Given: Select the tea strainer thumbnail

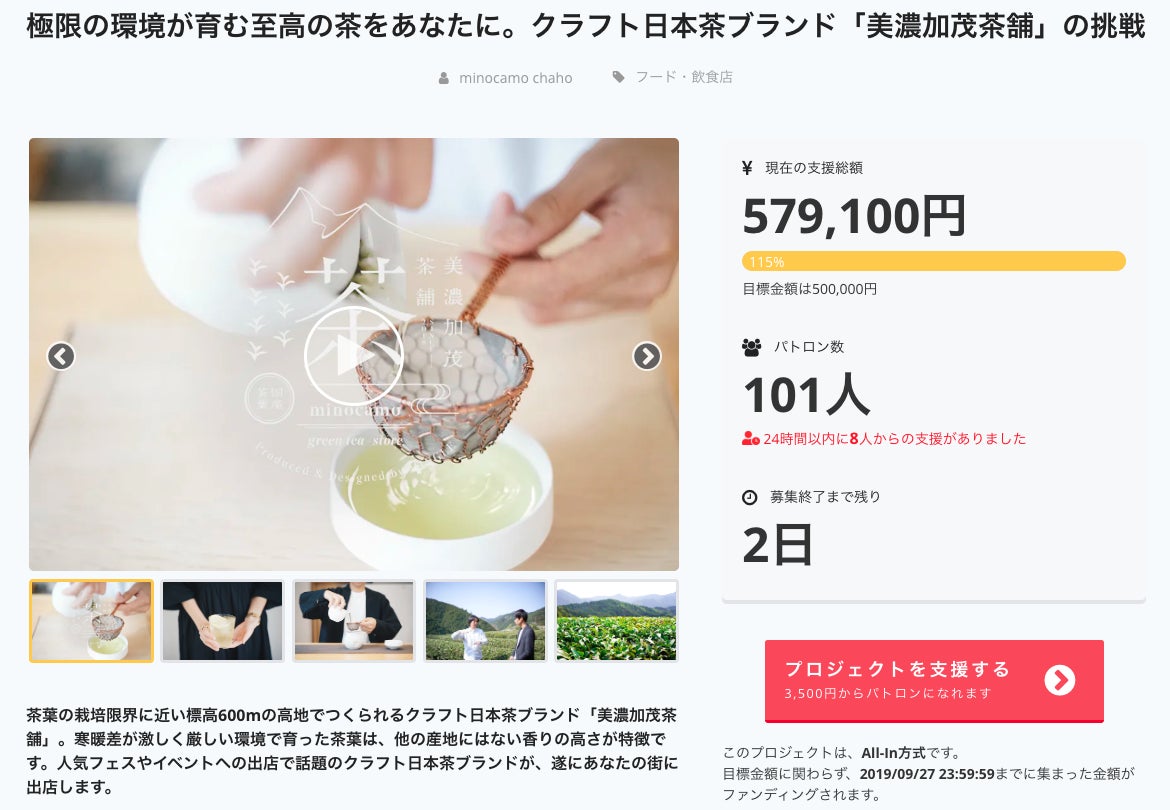Looking at the screenshot, I should click(x=91, y=621).
